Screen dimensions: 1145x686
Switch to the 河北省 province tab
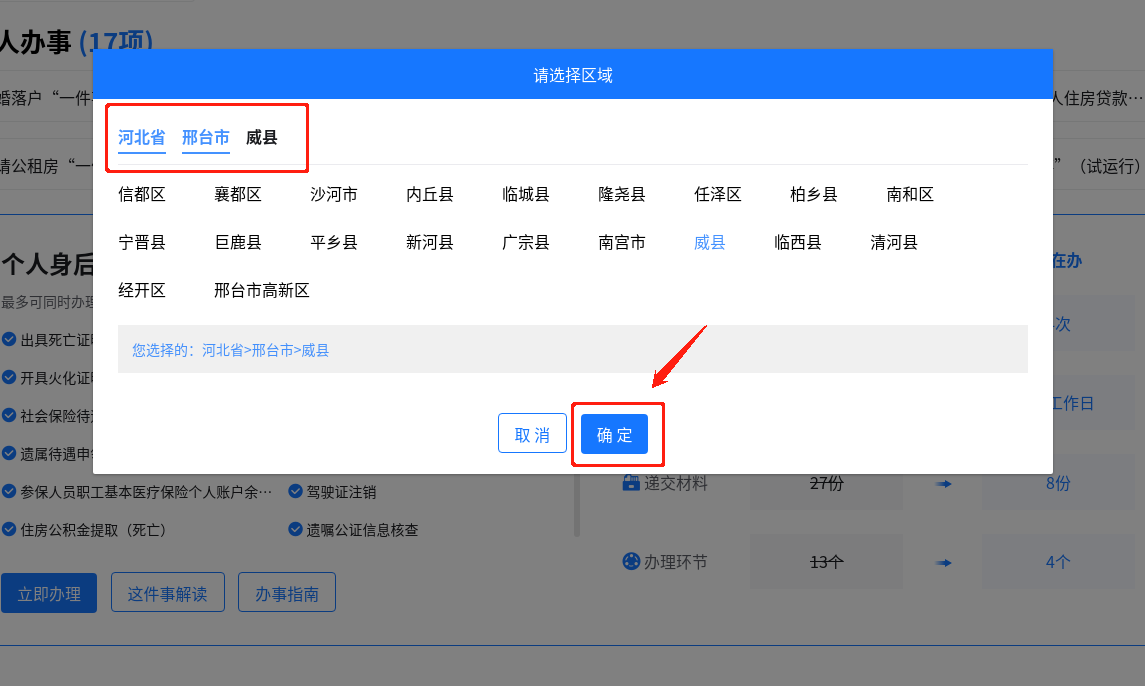coord(142,138)
